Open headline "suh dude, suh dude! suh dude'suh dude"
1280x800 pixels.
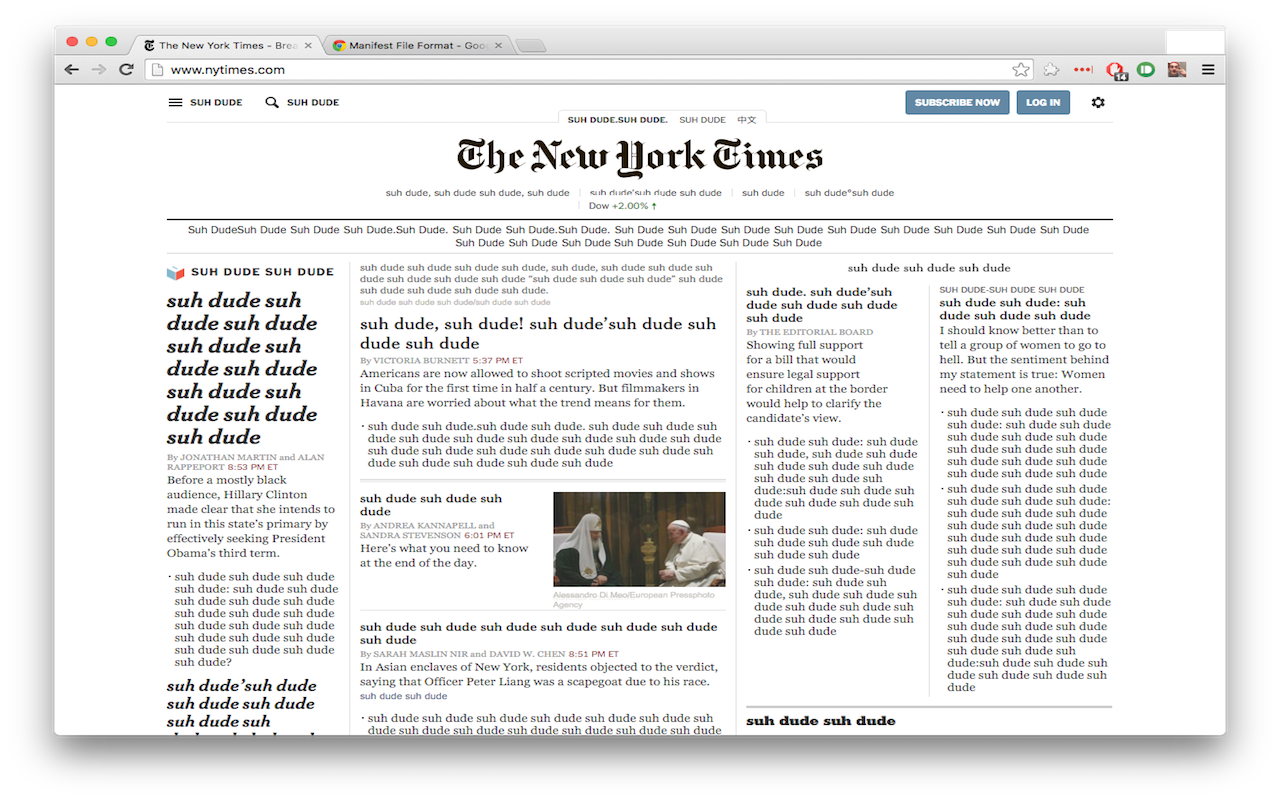click(x=538, y=333)
